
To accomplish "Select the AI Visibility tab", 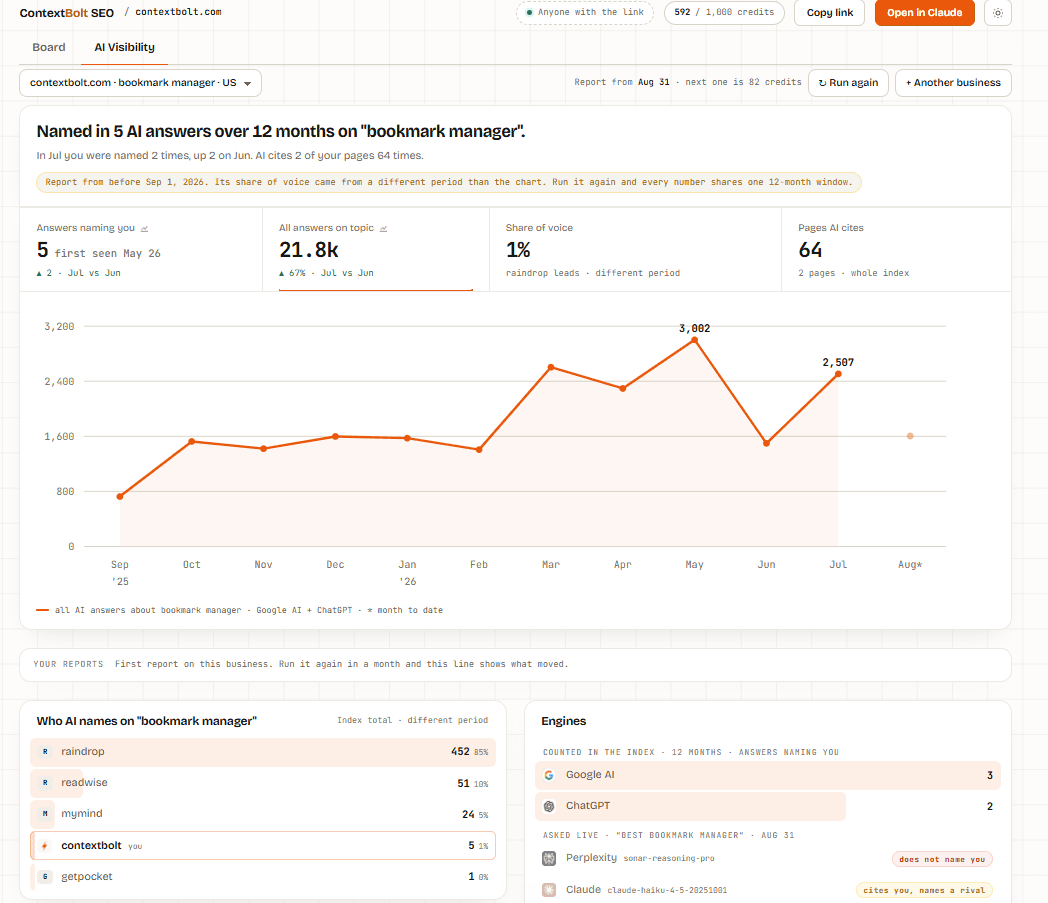I will pos(124,47).
